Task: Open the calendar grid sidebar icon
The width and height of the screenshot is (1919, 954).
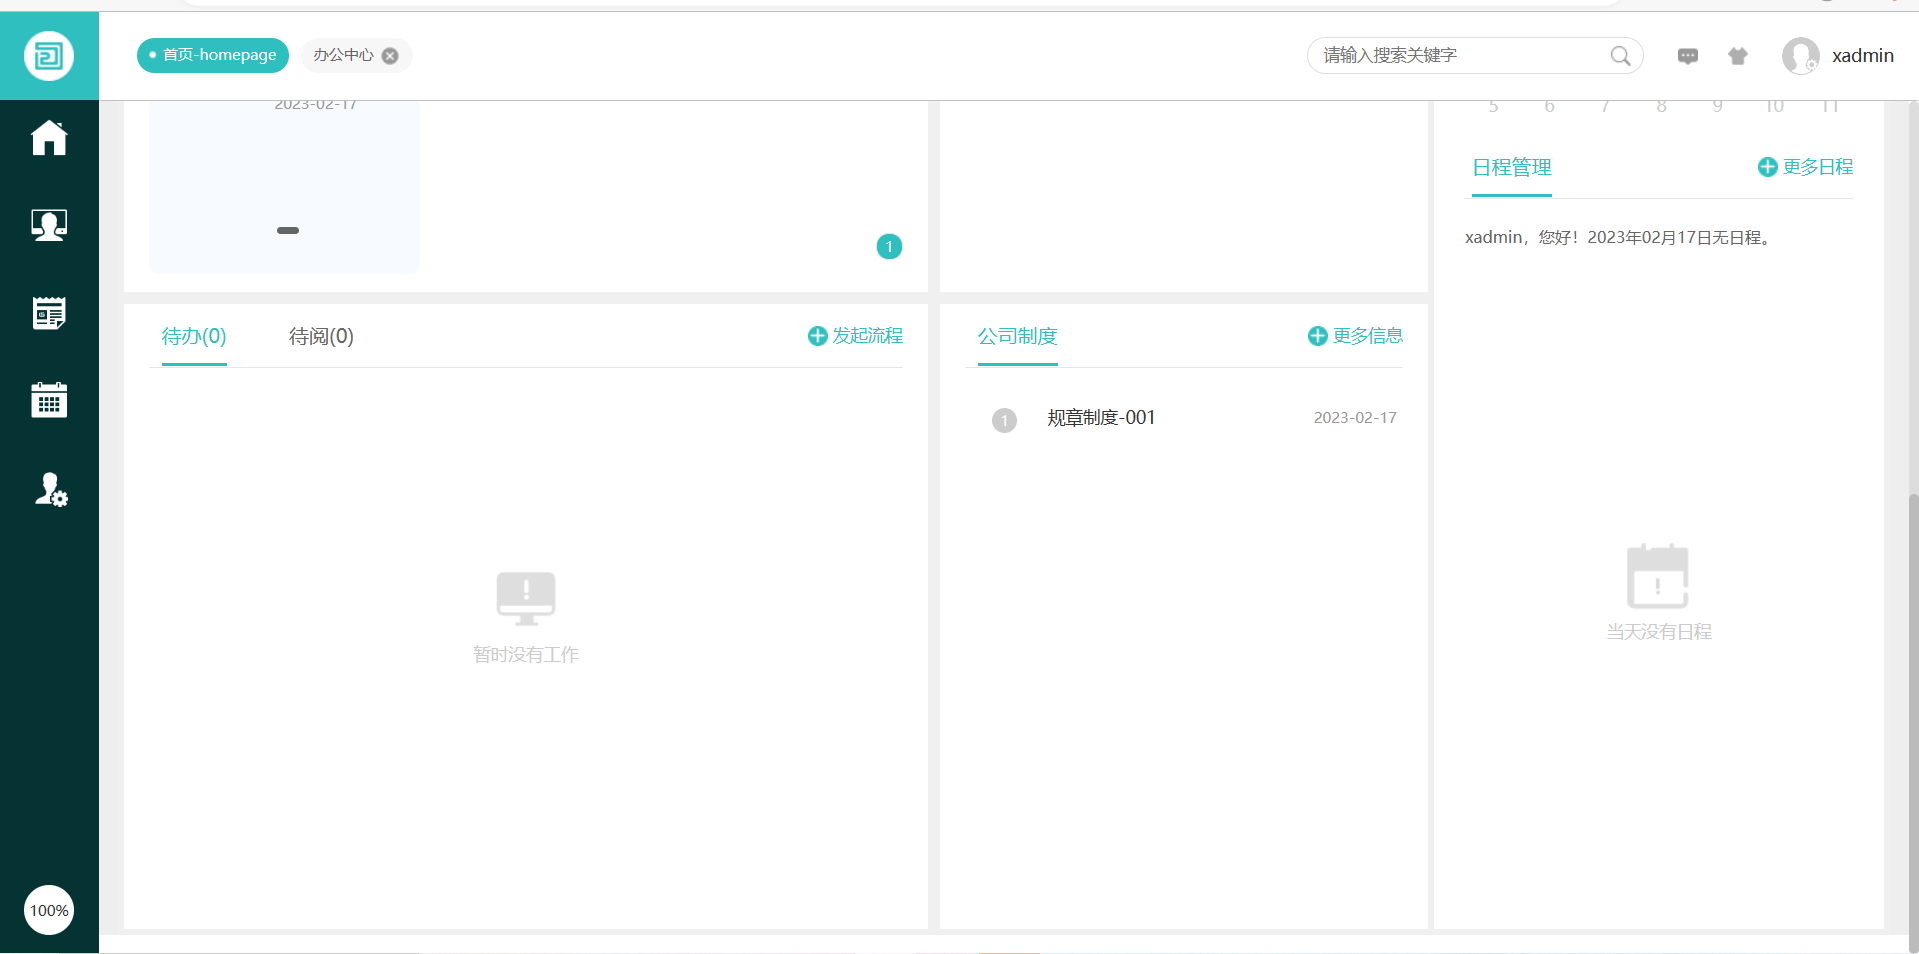Action: tap(49, 400)
